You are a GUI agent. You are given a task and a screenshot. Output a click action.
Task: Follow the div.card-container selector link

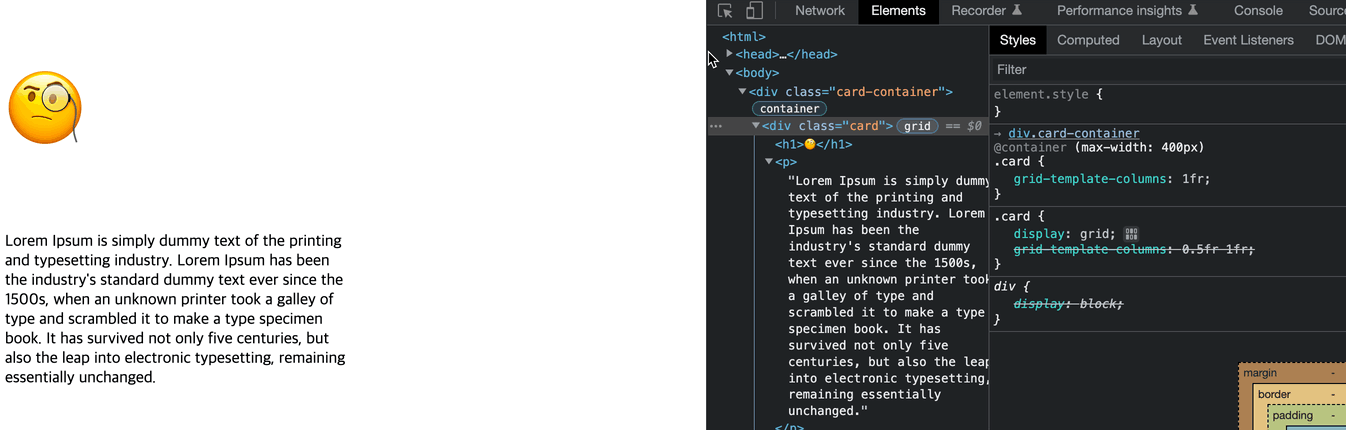tap(1073, 133)
